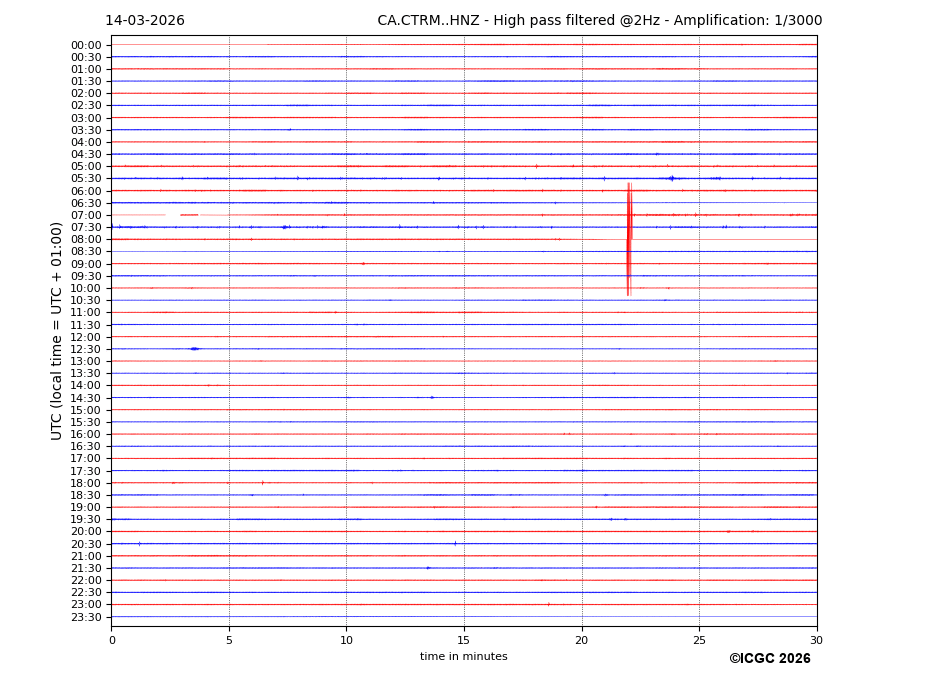Pick the 18:00 trace row label
The height and width of the screenshot is (696, 927).
[x=86, y=483]
